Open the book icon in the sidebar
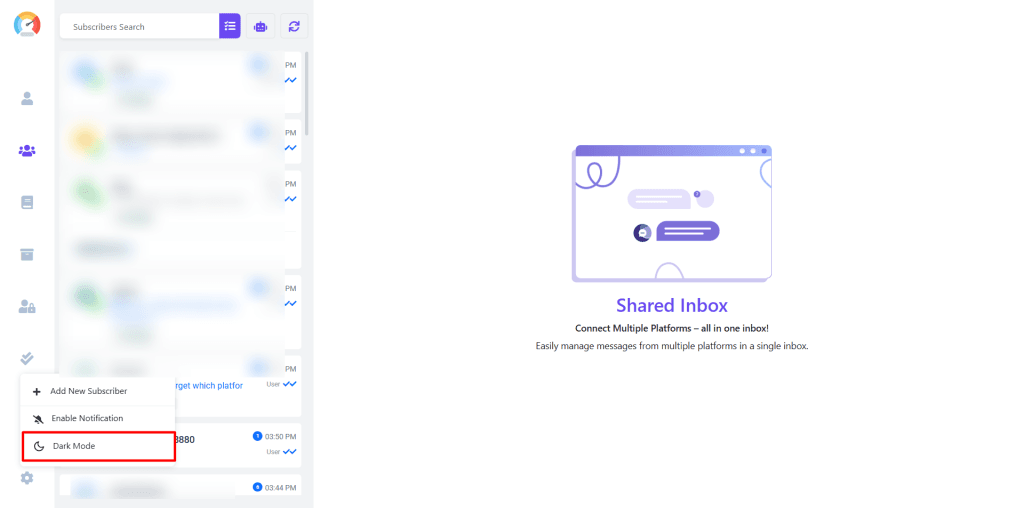 (27, 202)
